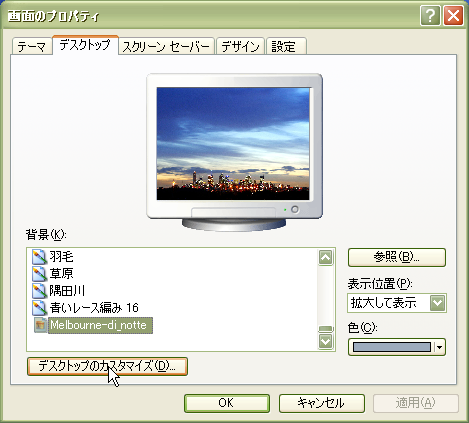469x423 pixels.
Task: Click the Melbourne skyline monitor preview
Action: point(233,144)
